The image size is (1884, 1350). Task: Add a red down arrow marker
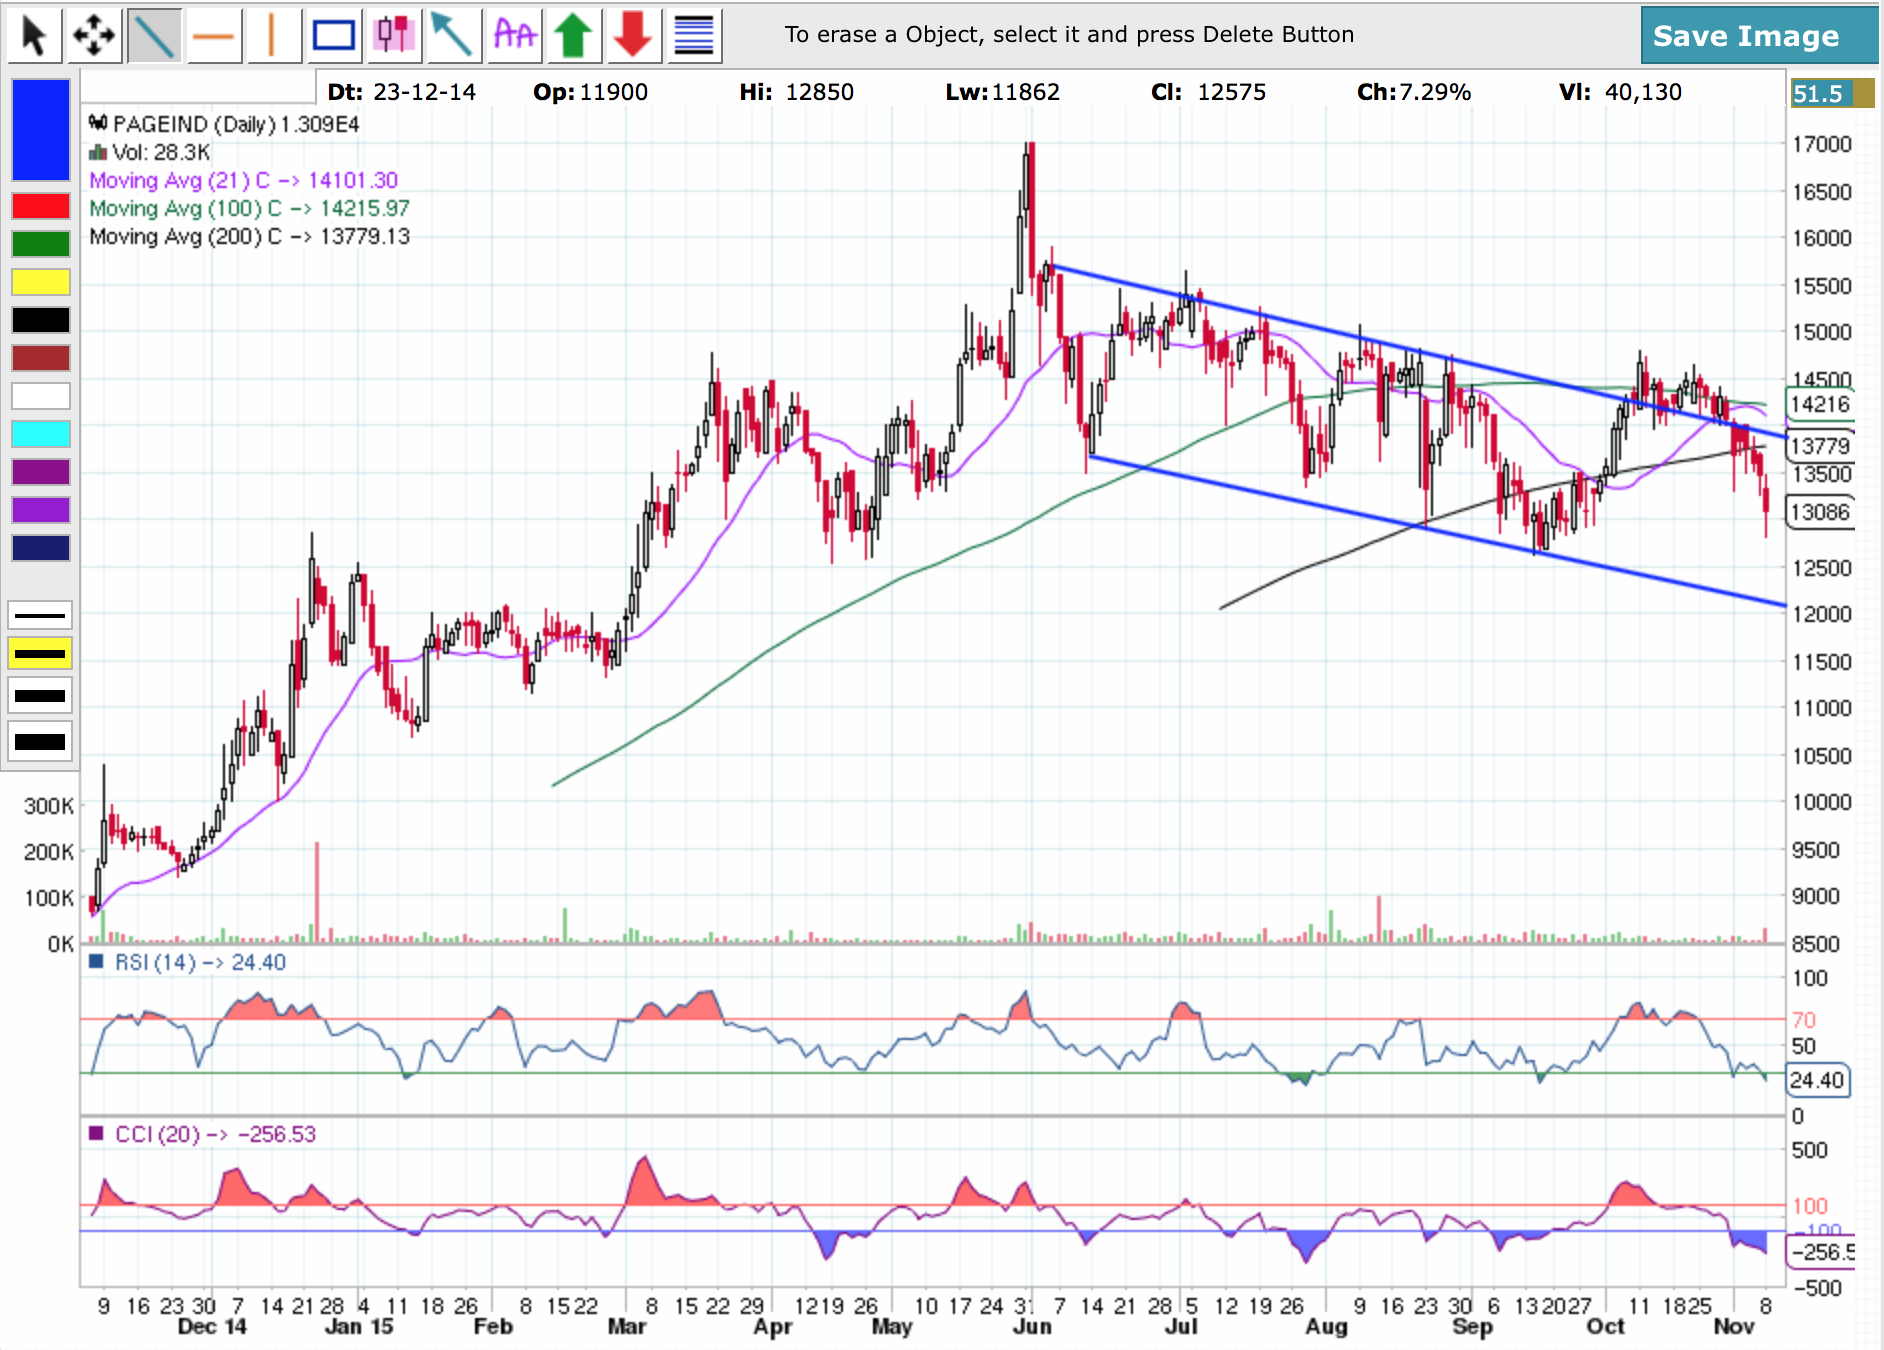633,36
